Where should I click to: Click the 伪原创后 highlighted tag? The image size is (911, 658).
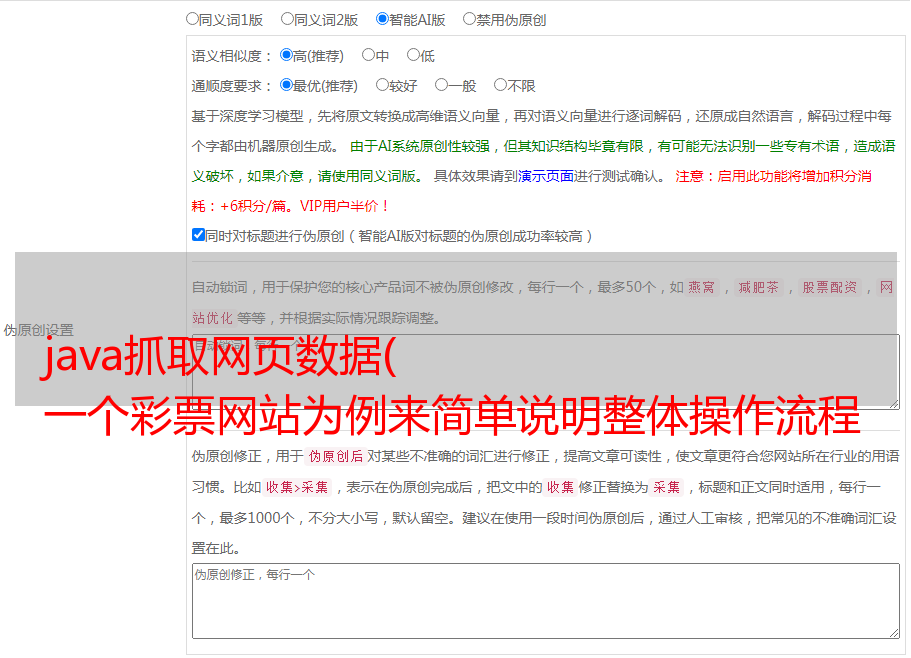pos(336,456)
